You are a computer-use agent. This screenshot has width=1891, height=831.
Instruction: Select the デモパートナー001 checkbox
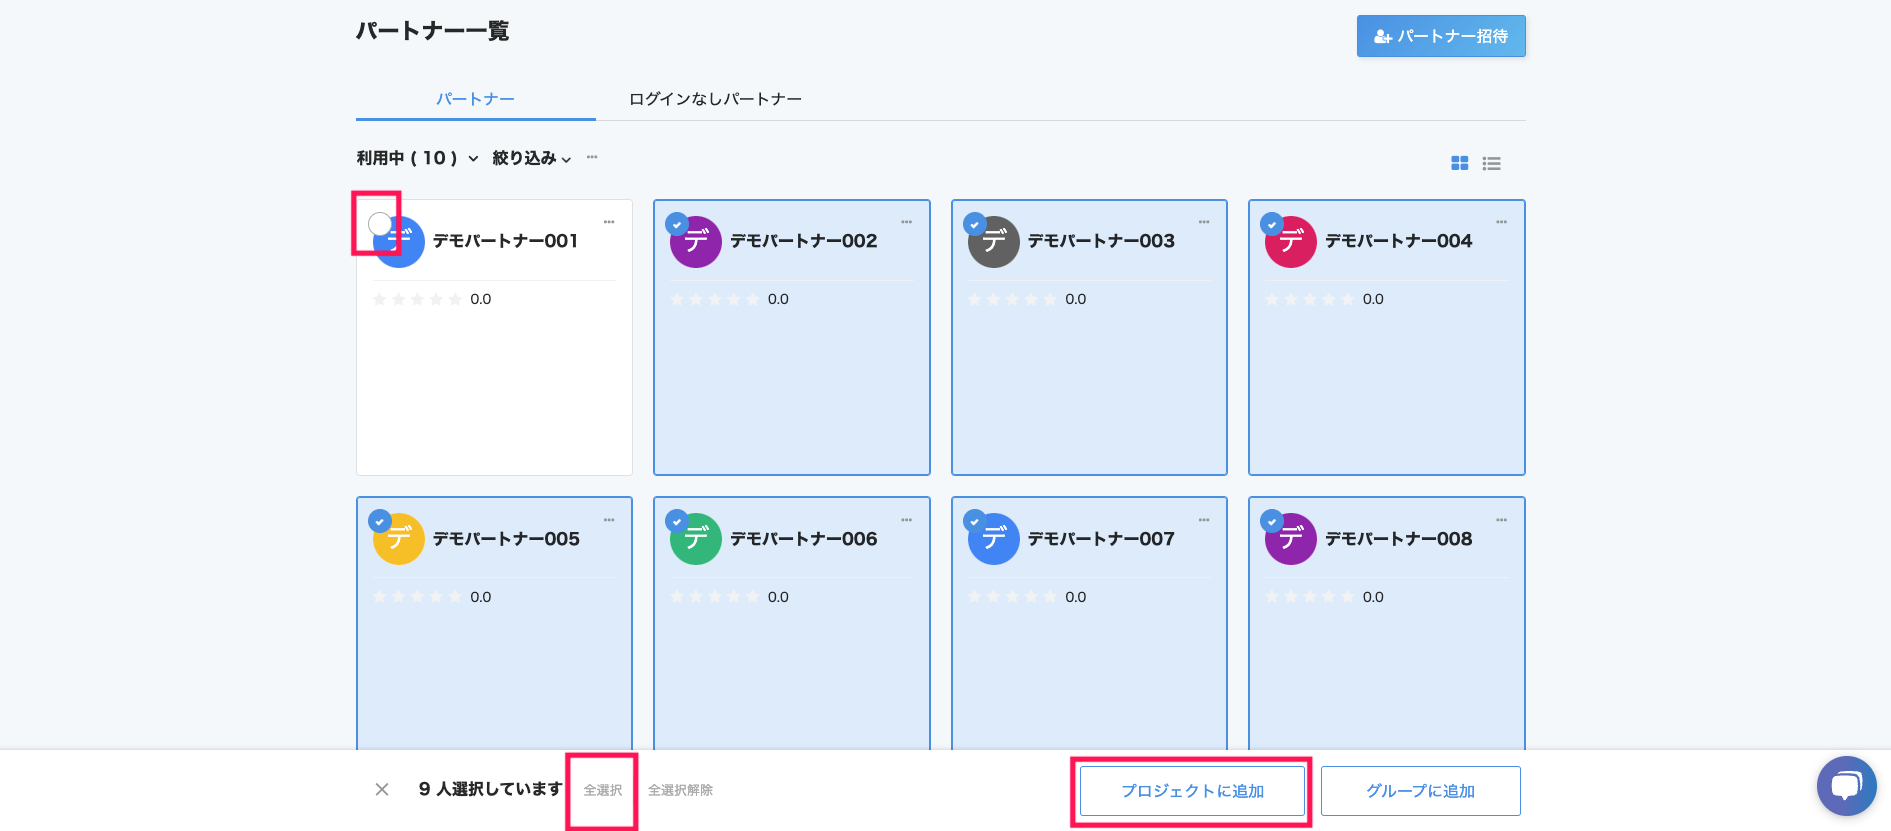380,224
